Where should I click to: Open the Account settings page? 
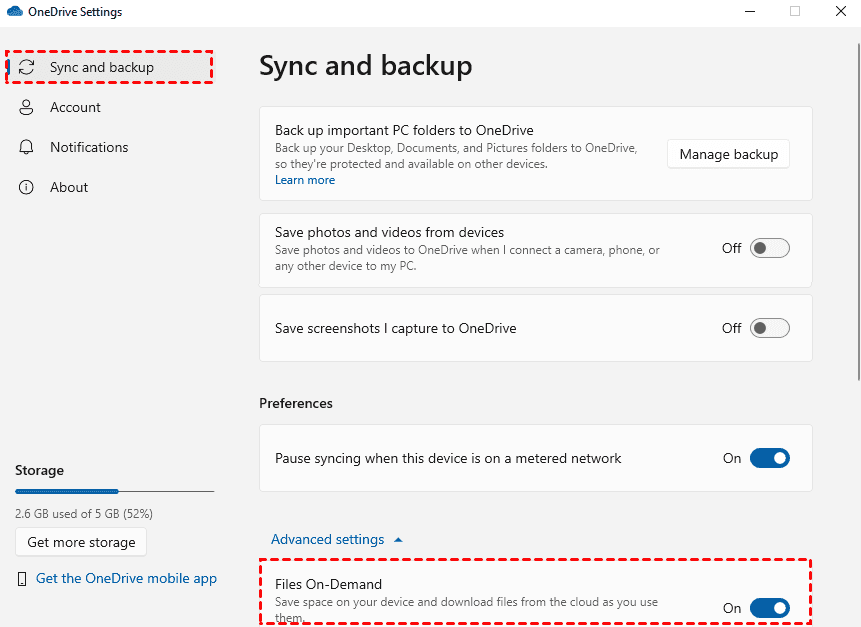[x=75, y=107]
